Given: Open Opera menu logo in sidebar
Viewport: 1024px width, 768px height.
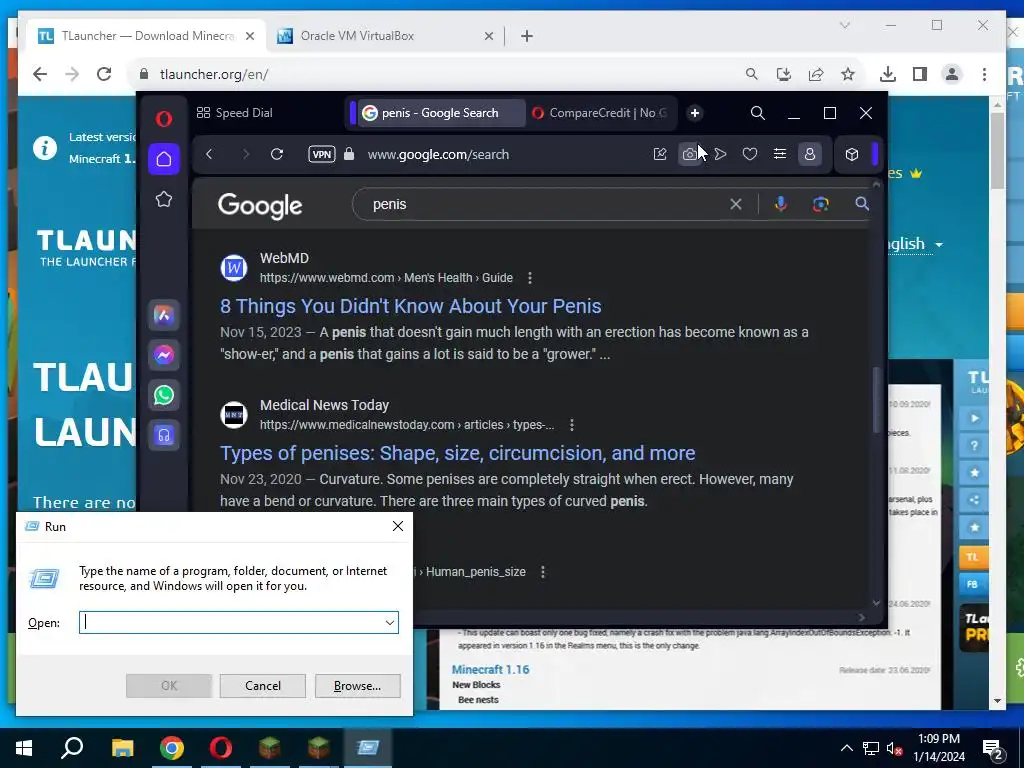Looking at the screenshot, I should (164, 118).
